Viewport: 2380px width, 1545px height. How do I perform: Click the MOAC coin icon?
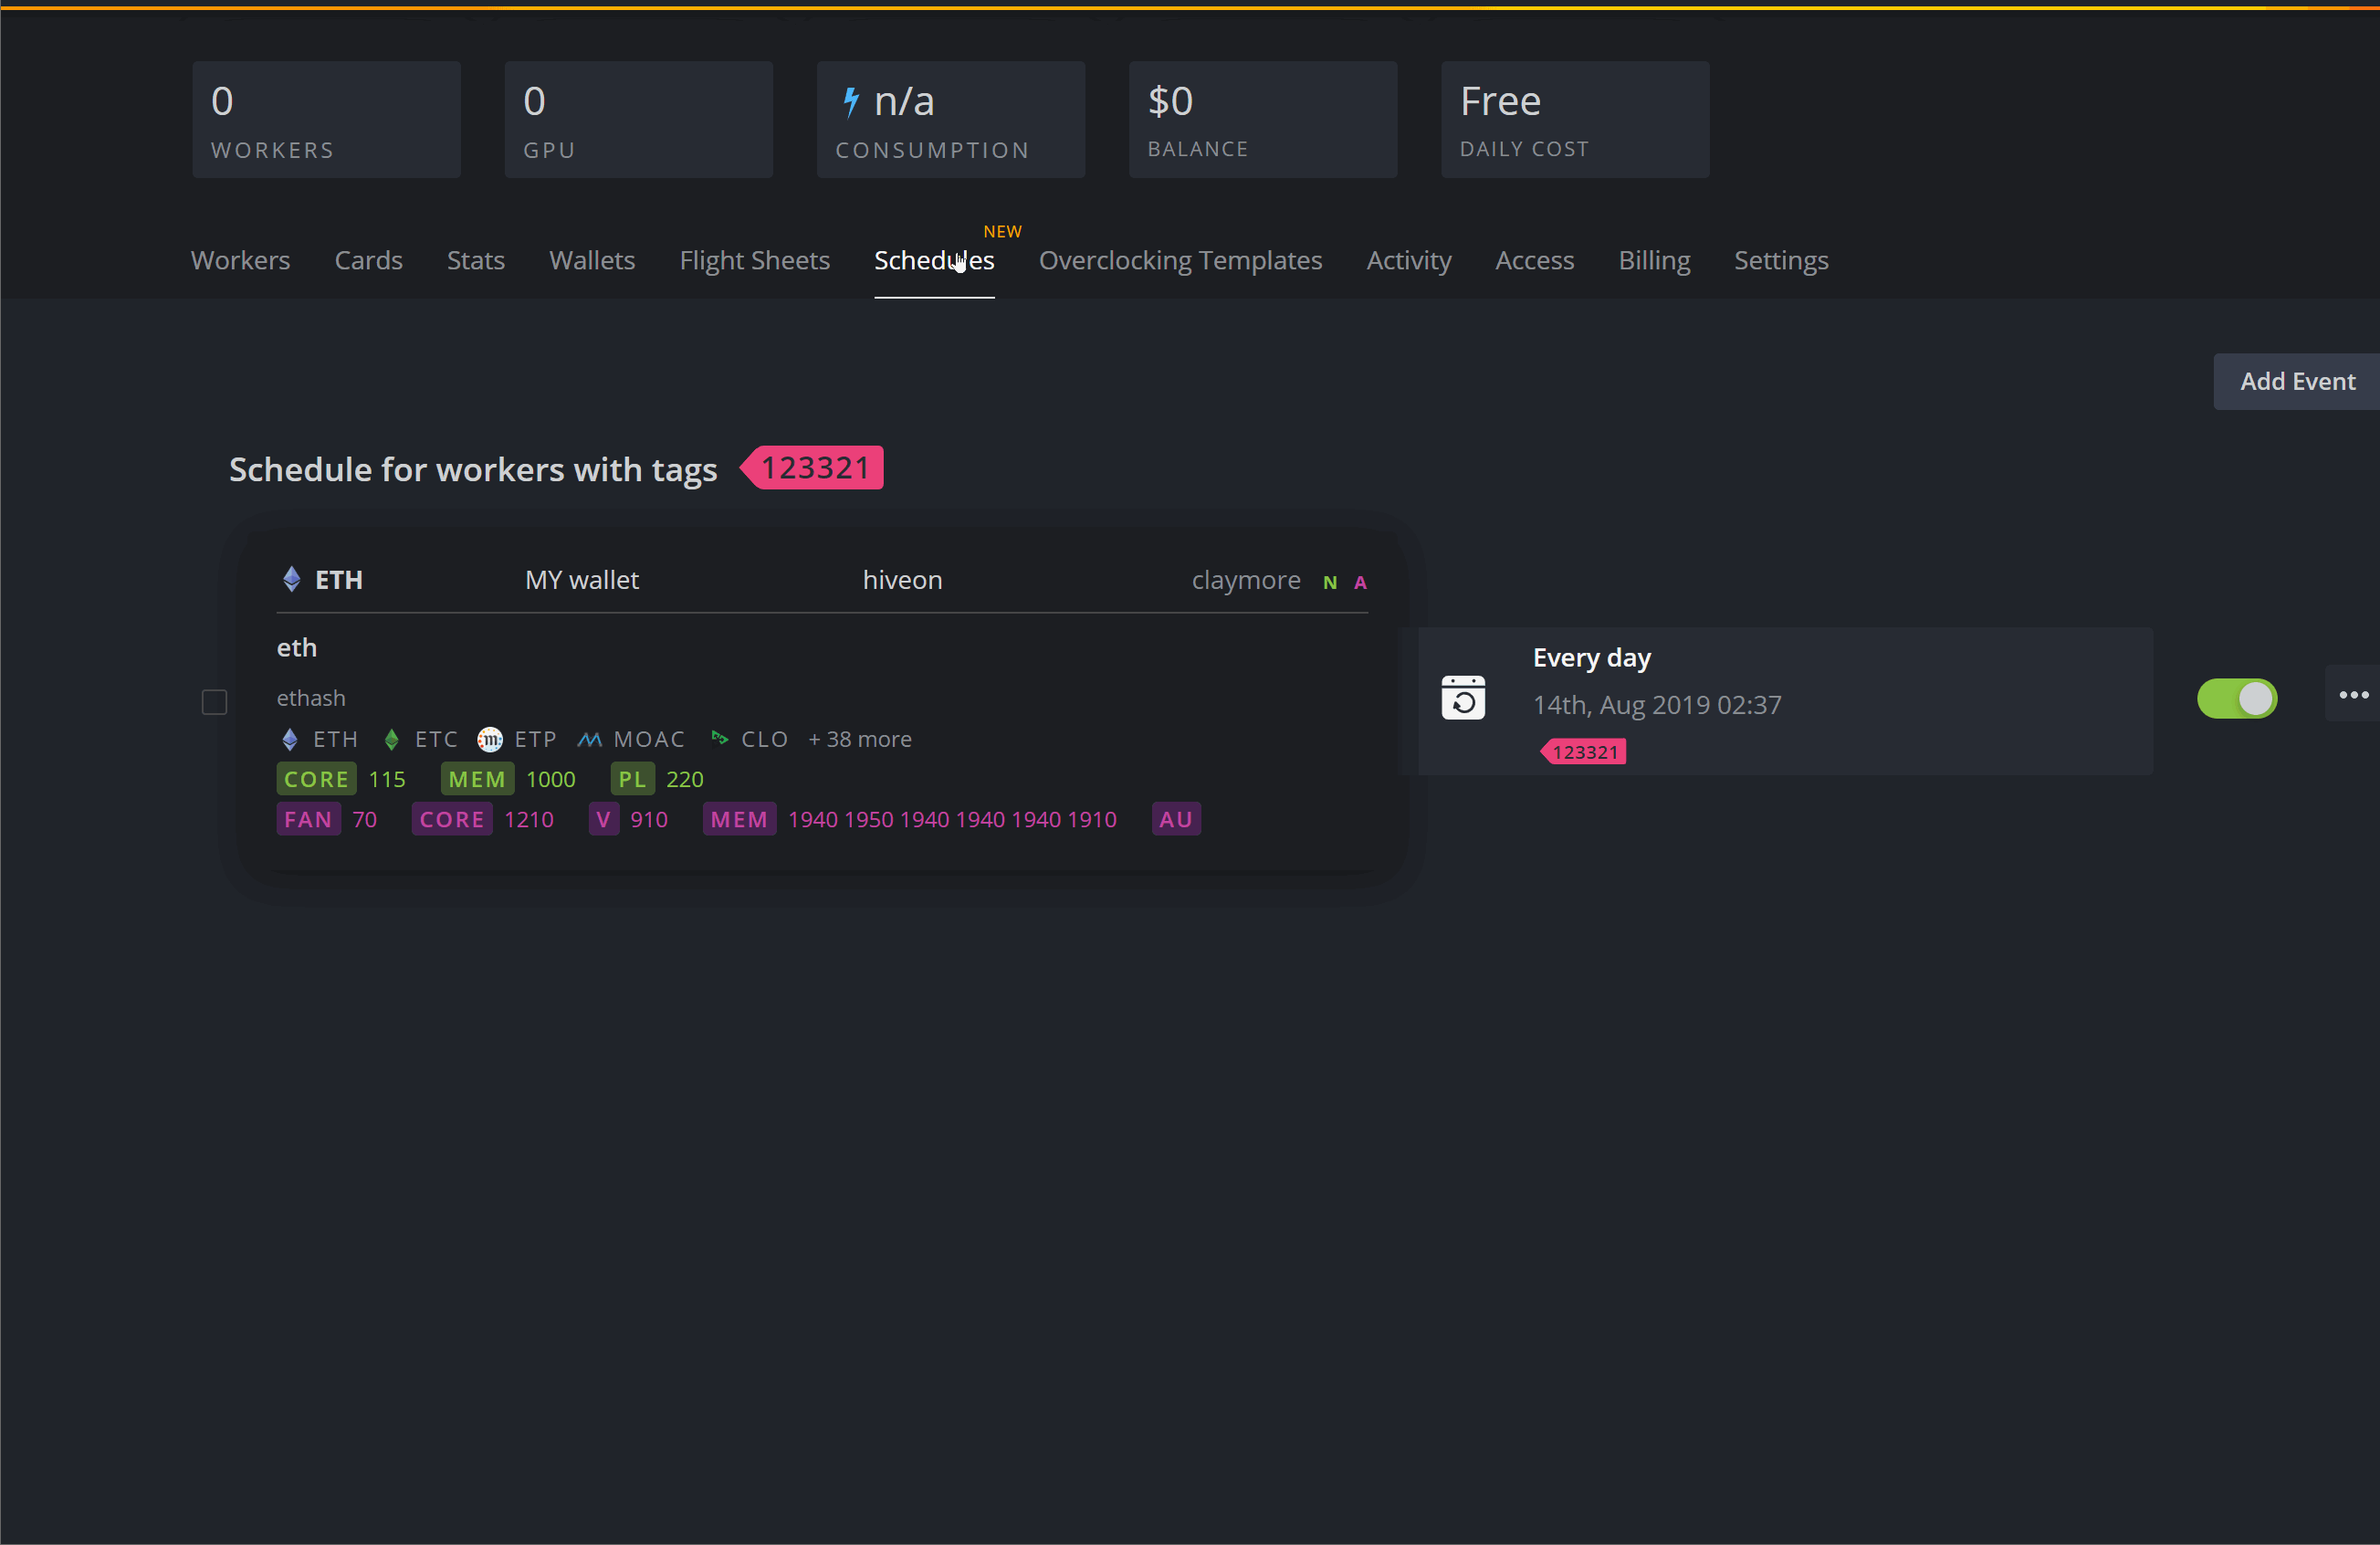589,739
